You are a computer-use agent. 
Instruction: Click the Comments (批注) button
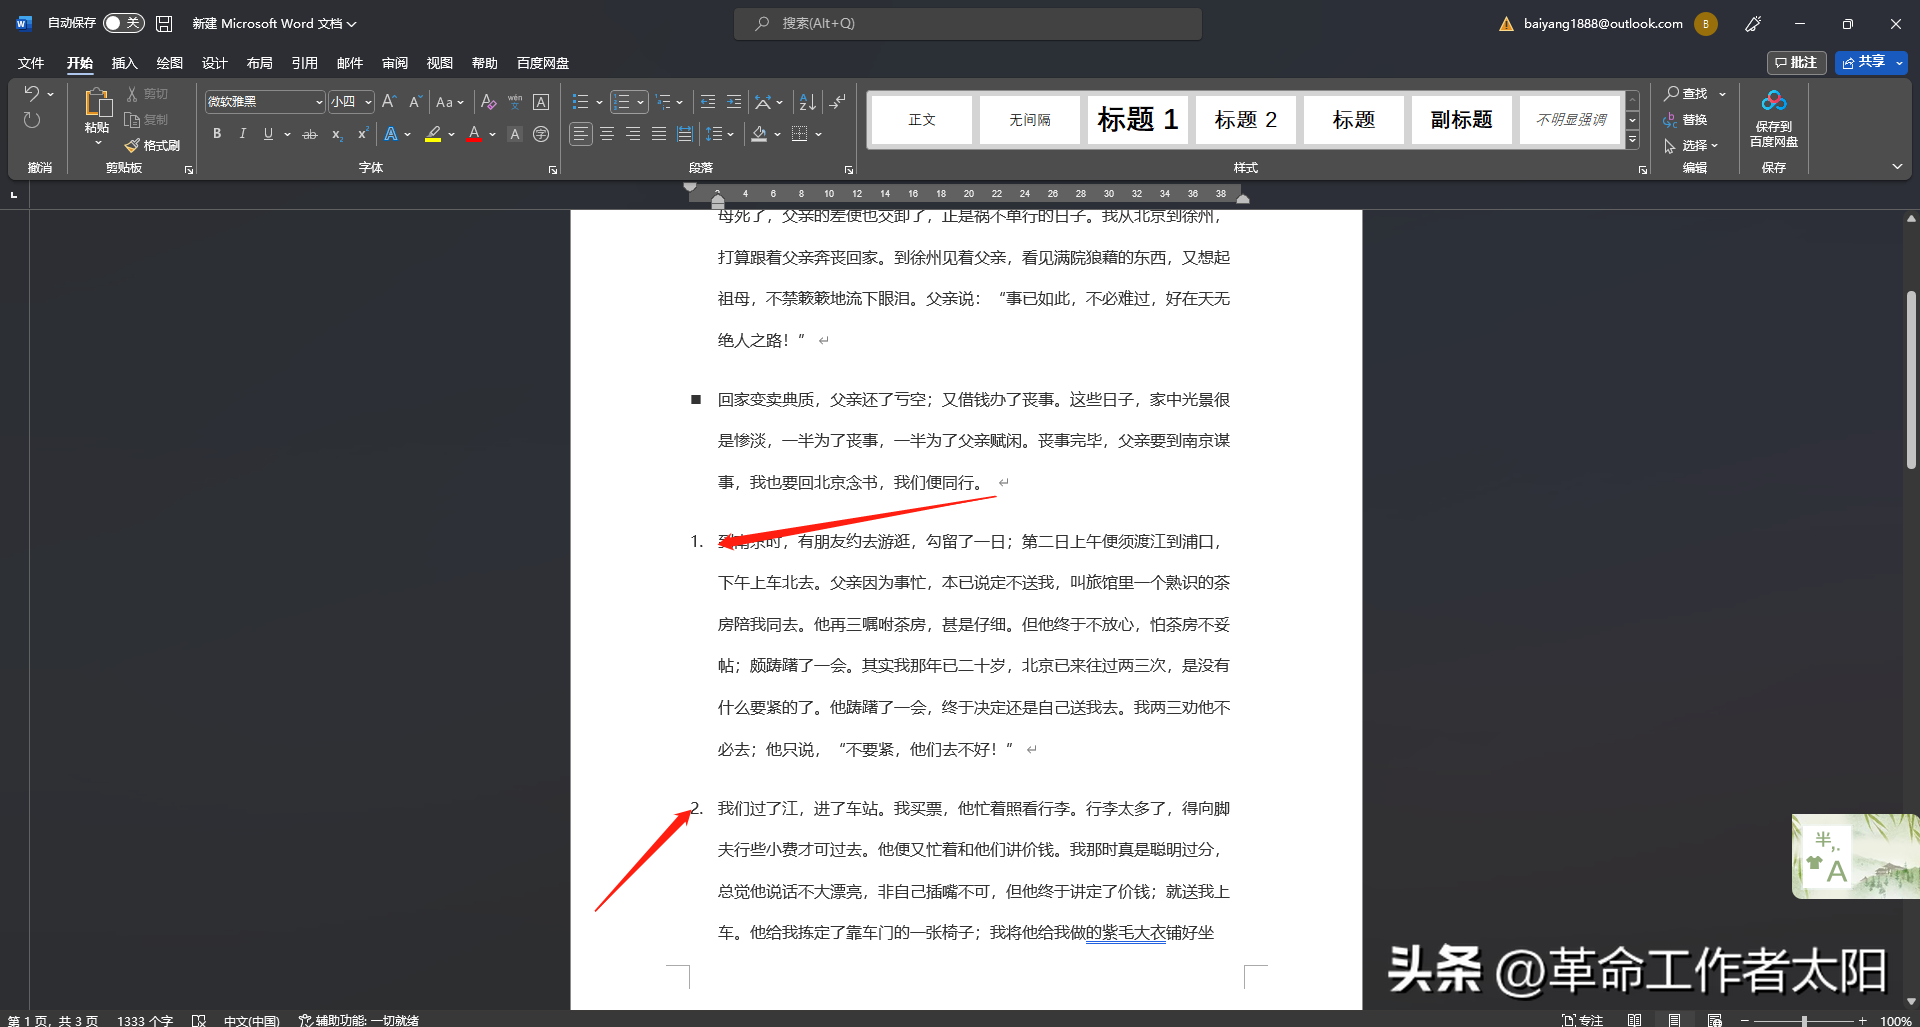[x=1797, y=62]
